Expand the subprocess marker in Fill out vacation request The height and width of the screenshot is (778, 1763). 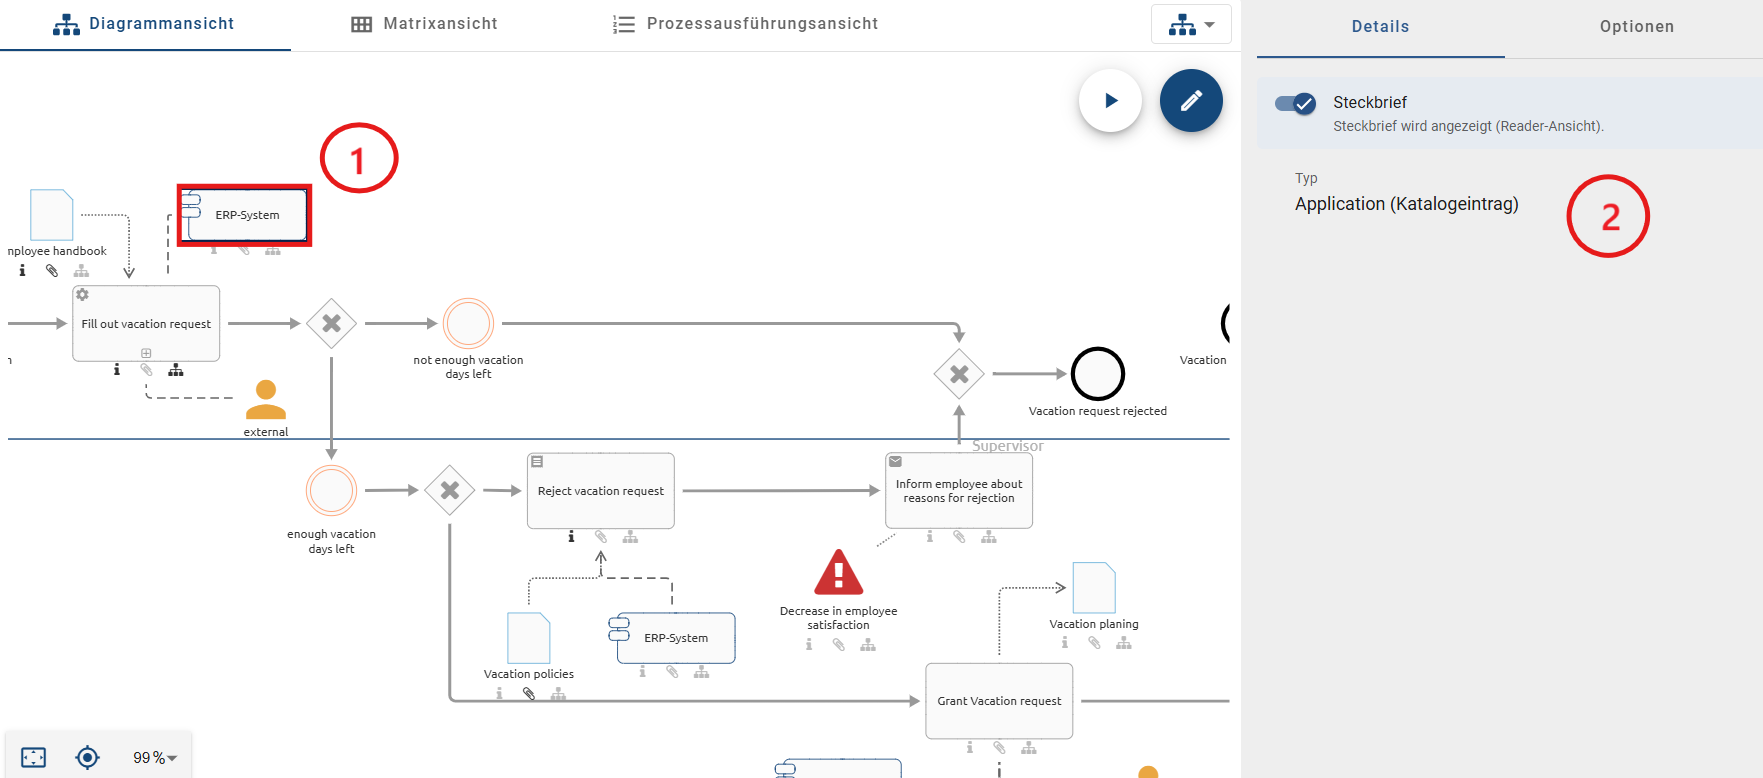click(146, 353)
